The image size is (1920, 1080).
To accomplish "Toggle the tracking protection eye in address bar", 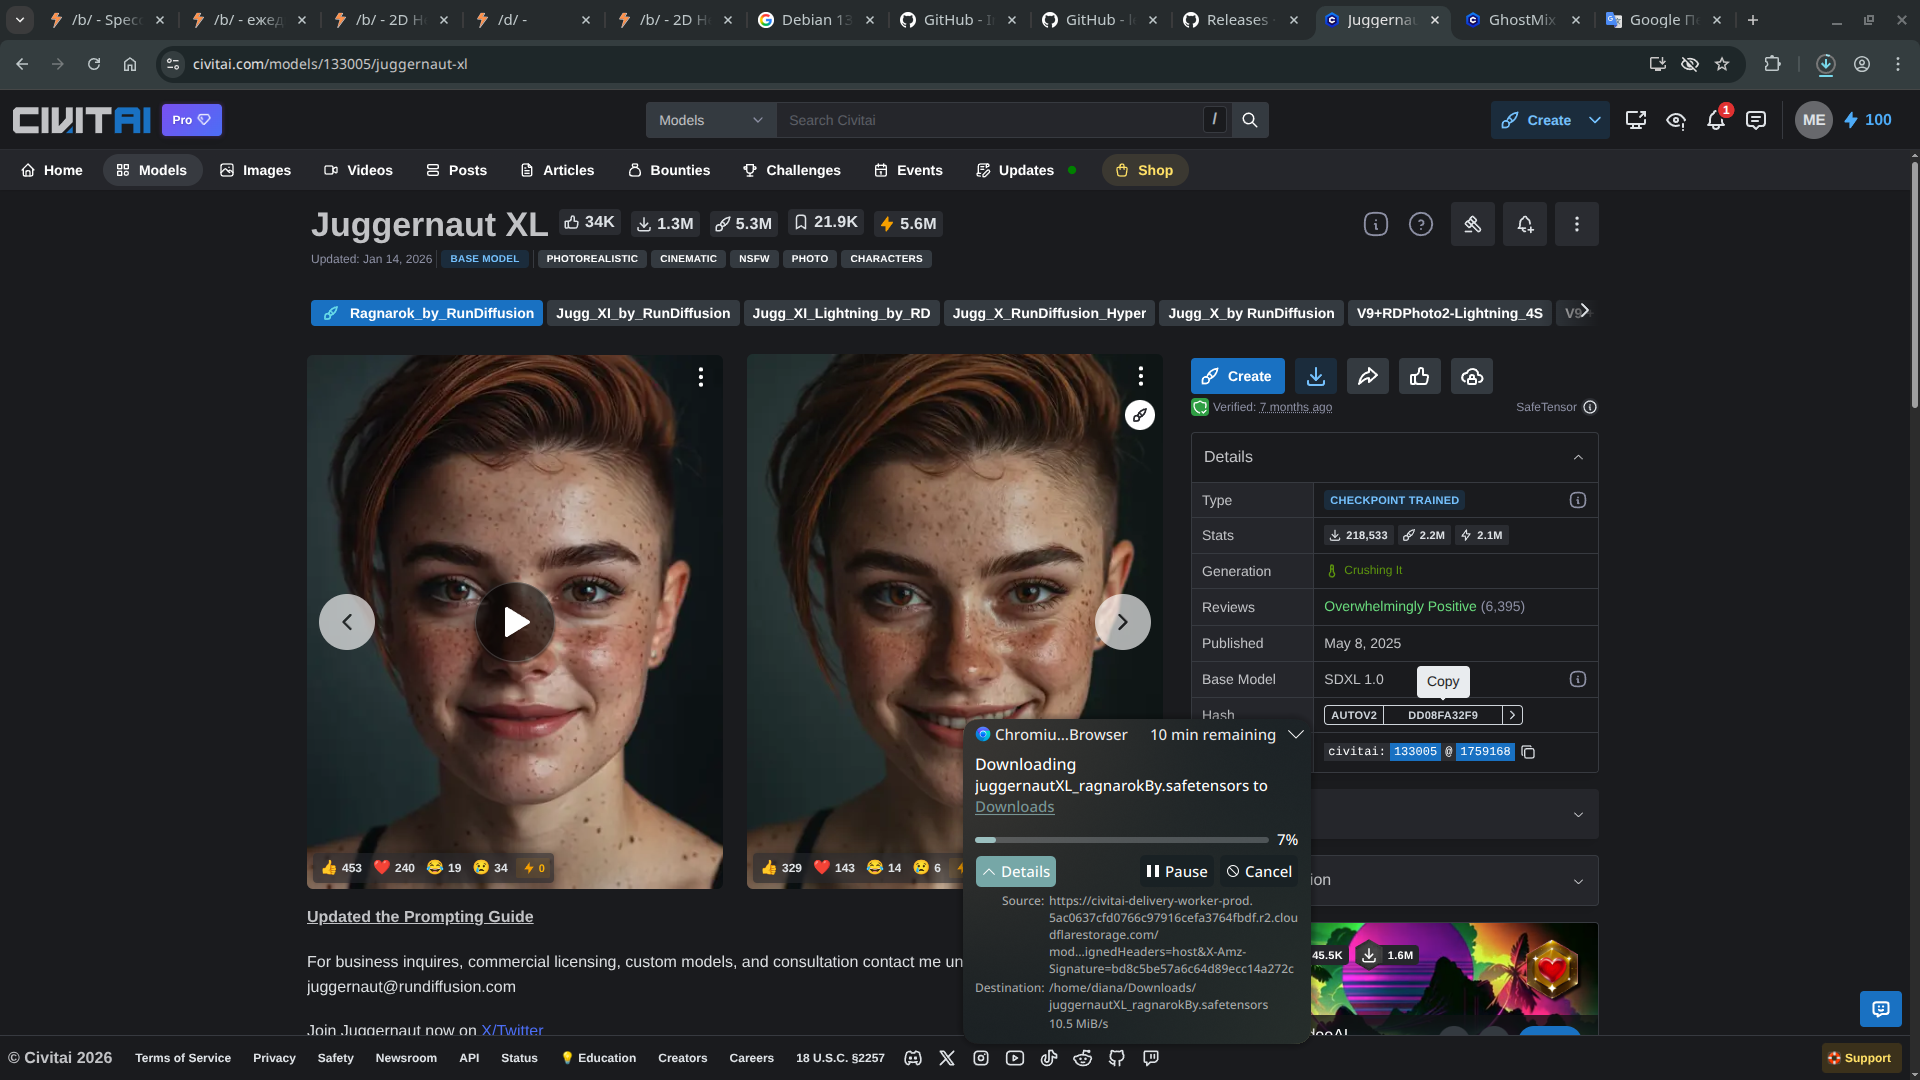I will (1690, 64).
